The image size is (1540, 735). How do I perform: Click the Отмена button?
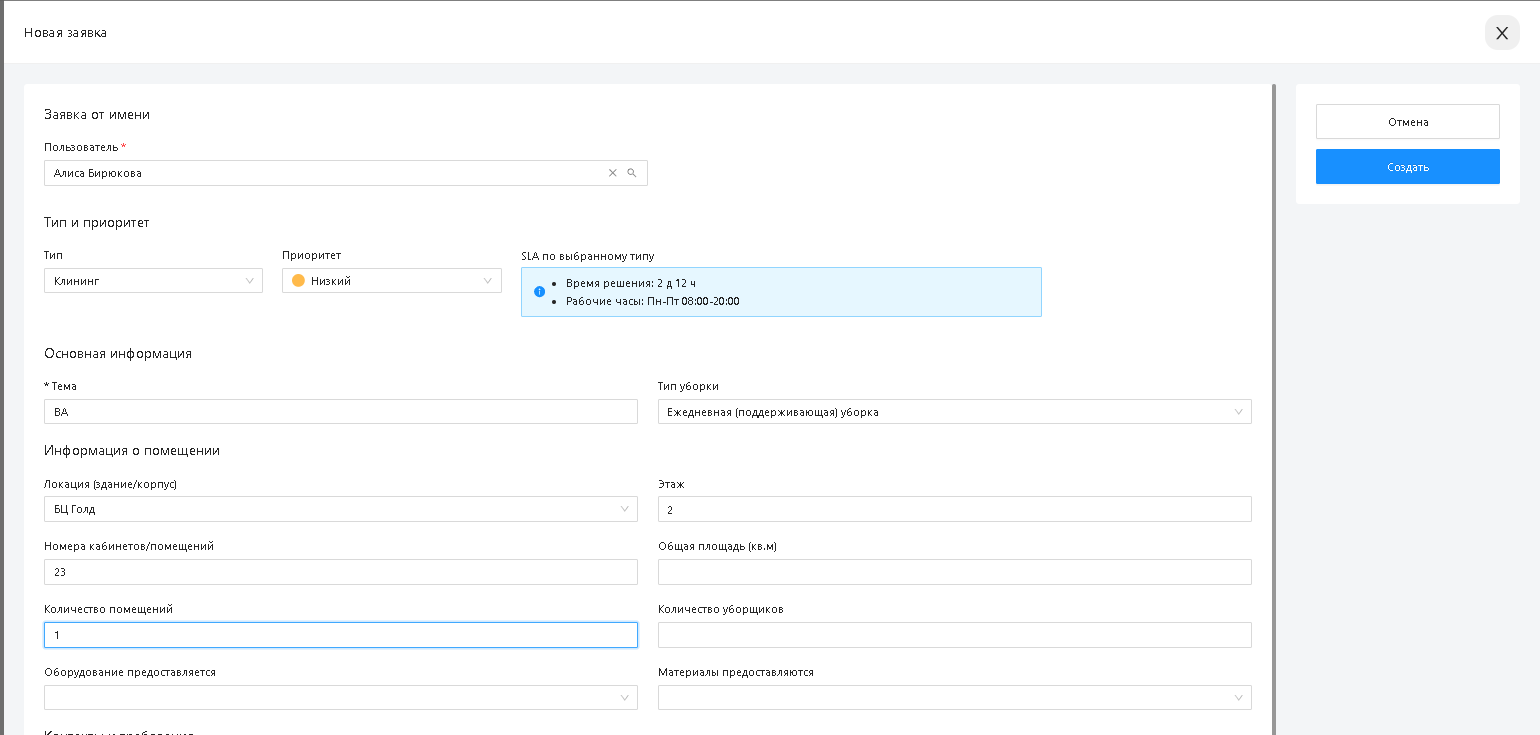(x=1407, y=122)
